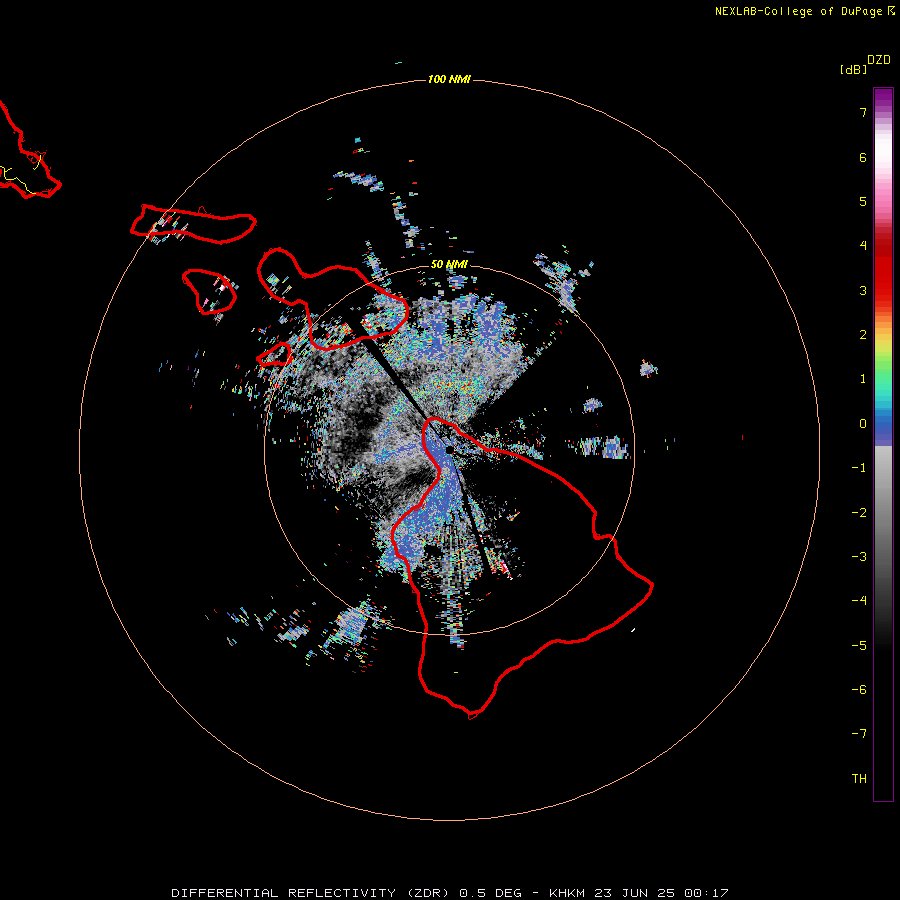Screen dimensions: 900x900
Task: Click the DZD color scale title
Action: click(x=879, y=60)
